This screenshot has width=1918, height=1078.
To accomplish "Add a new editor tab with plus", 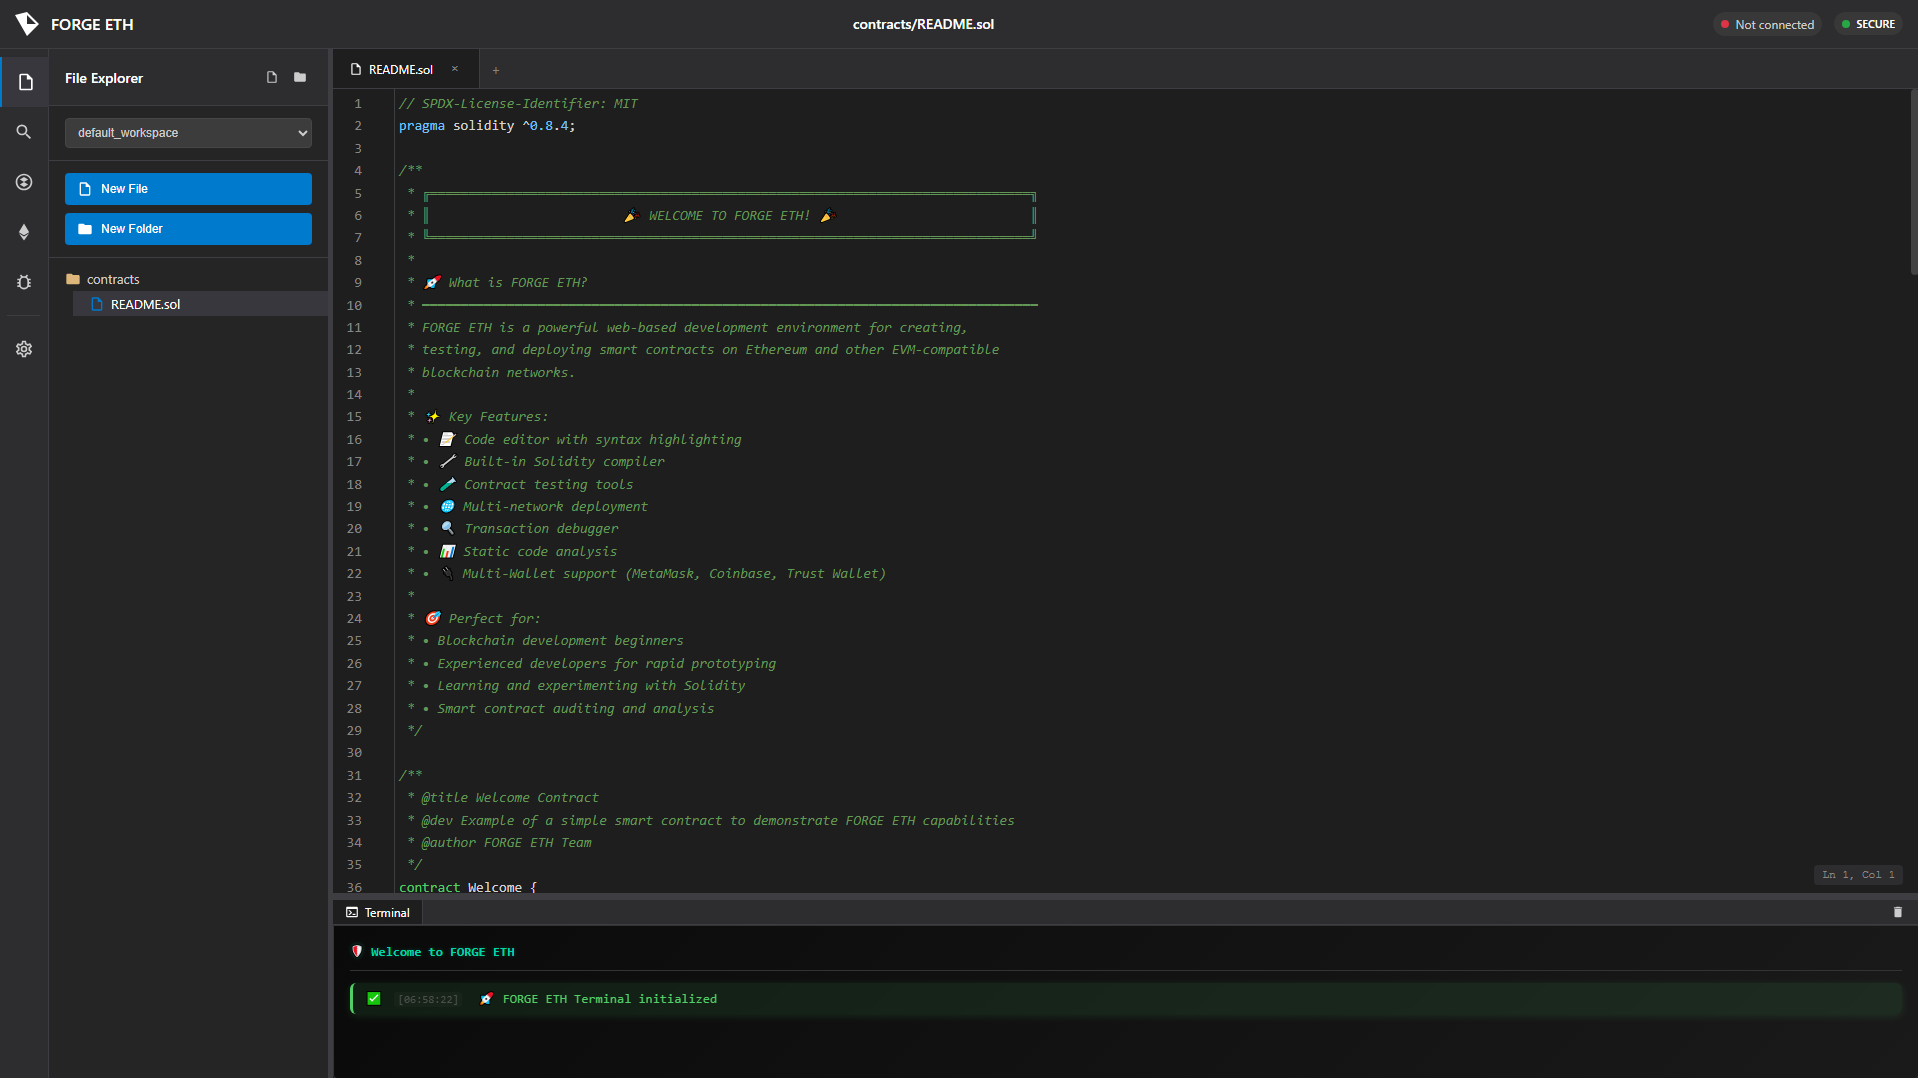I will [x=496, y=70].
